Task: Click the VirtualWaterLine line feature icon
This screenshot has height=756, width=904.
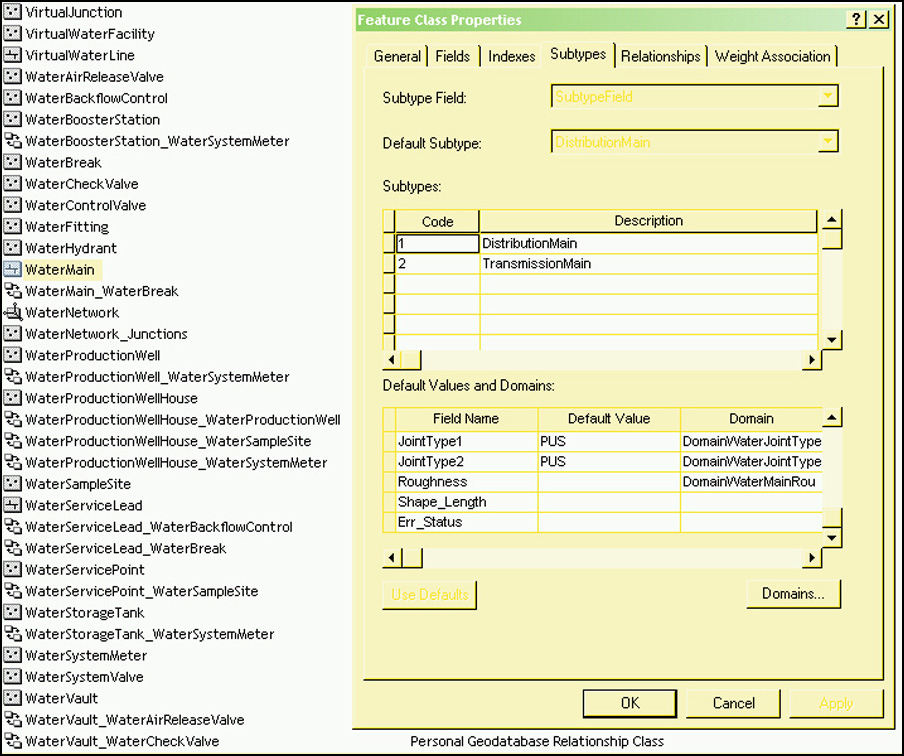Action: (x=13, y=55)
